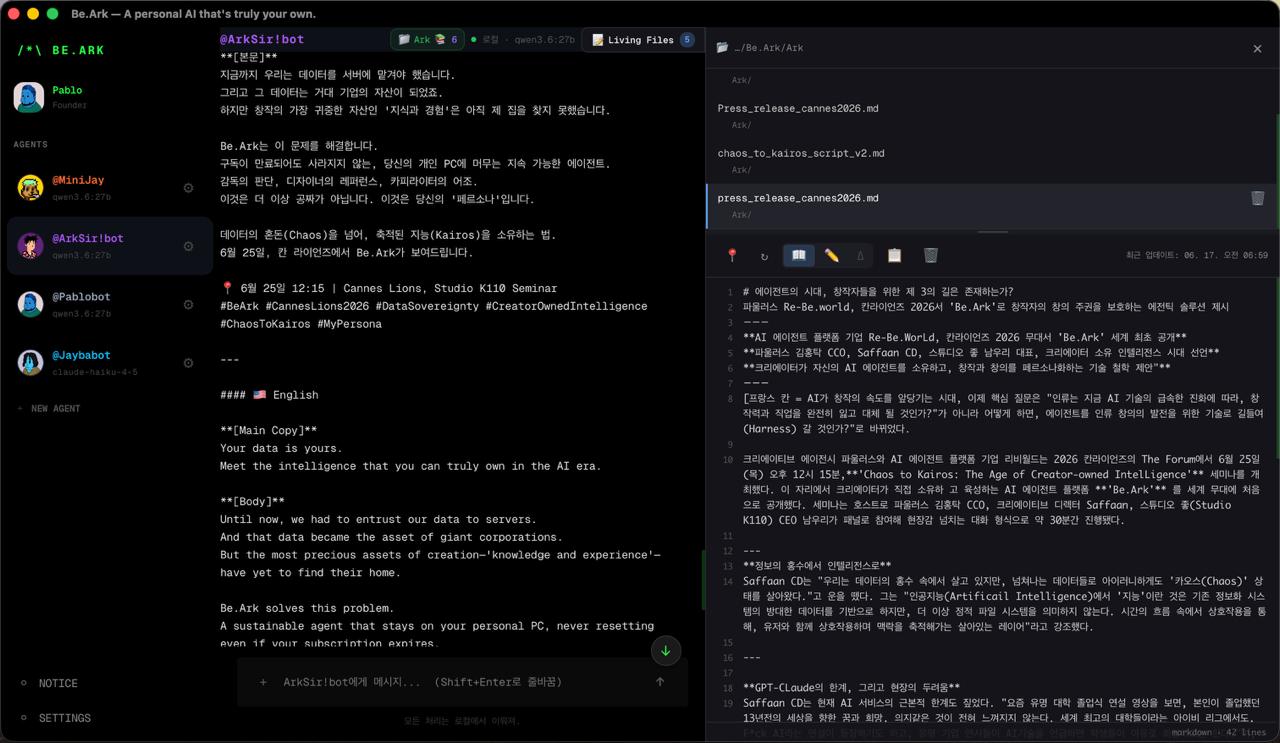Create a new agent via NEW AGENT

(49, 408)
